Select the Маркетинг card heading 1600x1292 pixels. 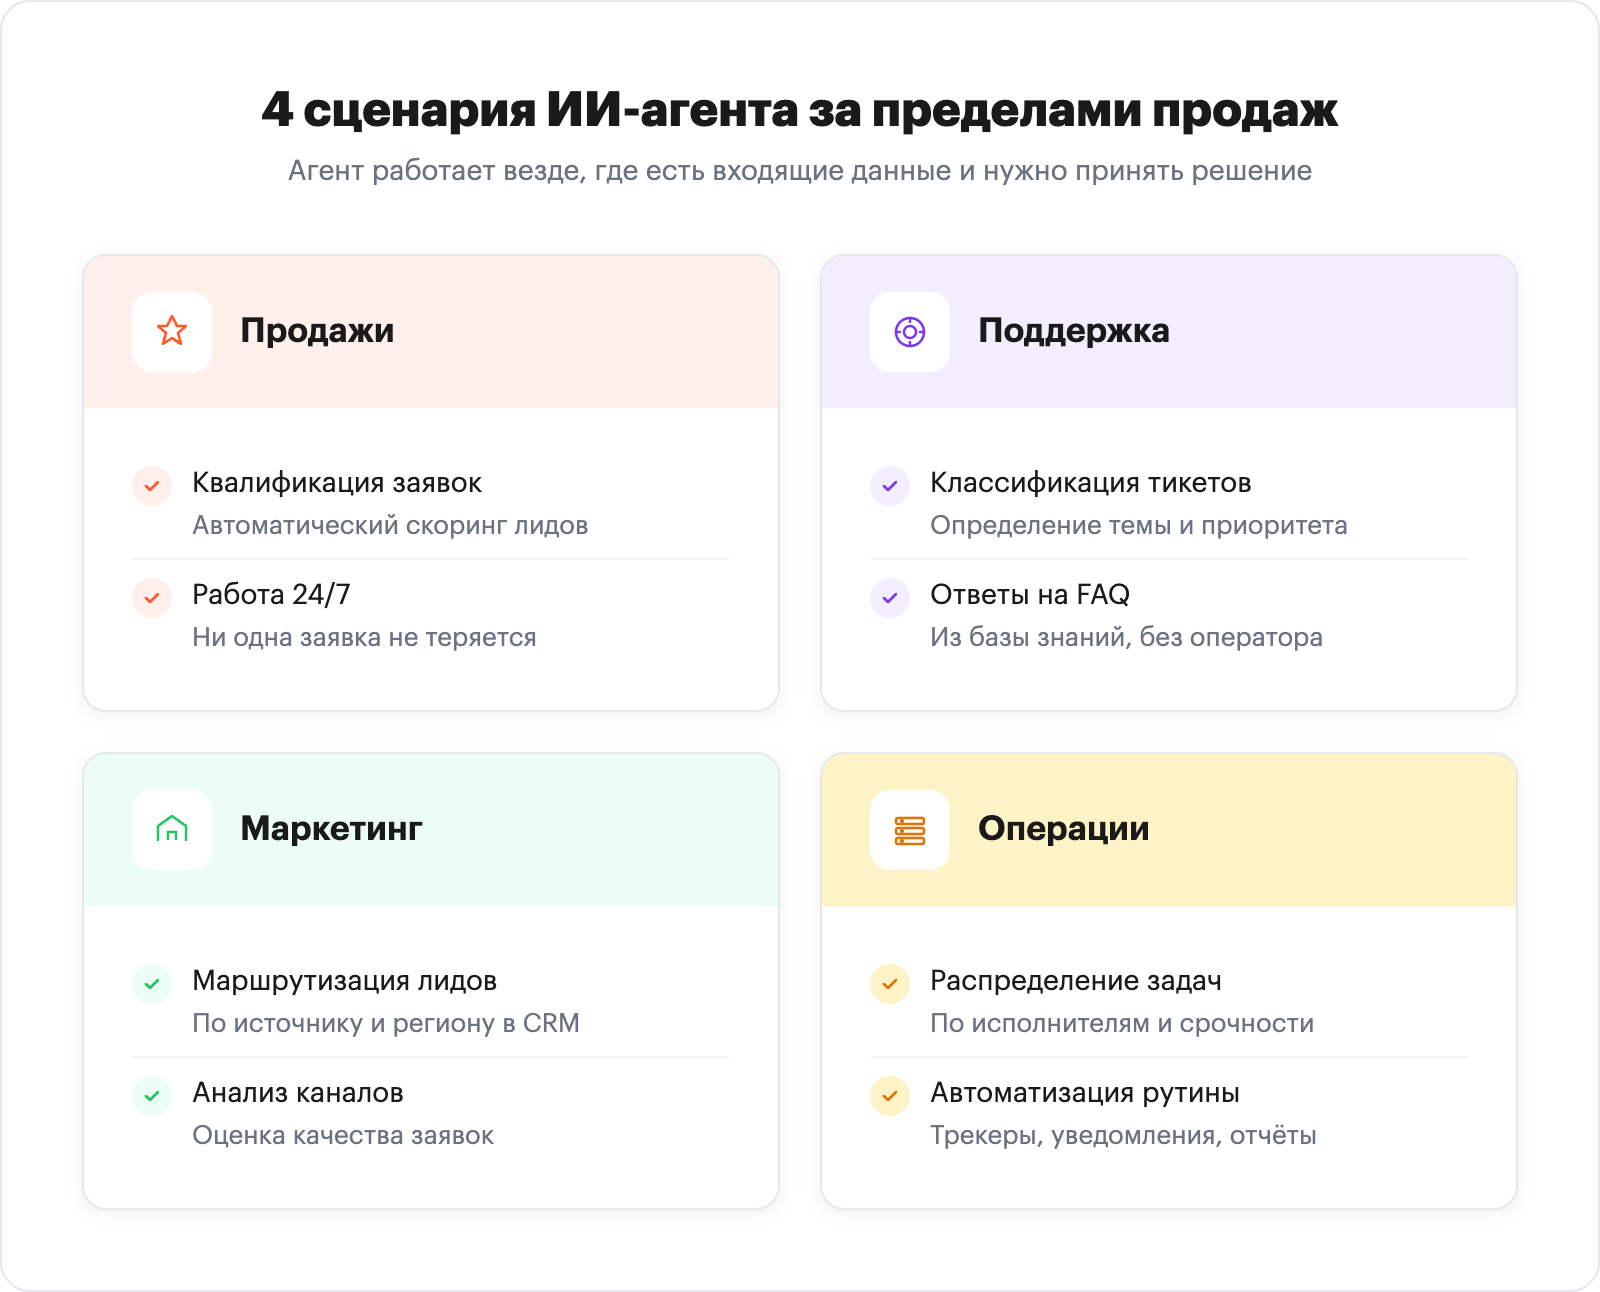click(x=331, y=829)
